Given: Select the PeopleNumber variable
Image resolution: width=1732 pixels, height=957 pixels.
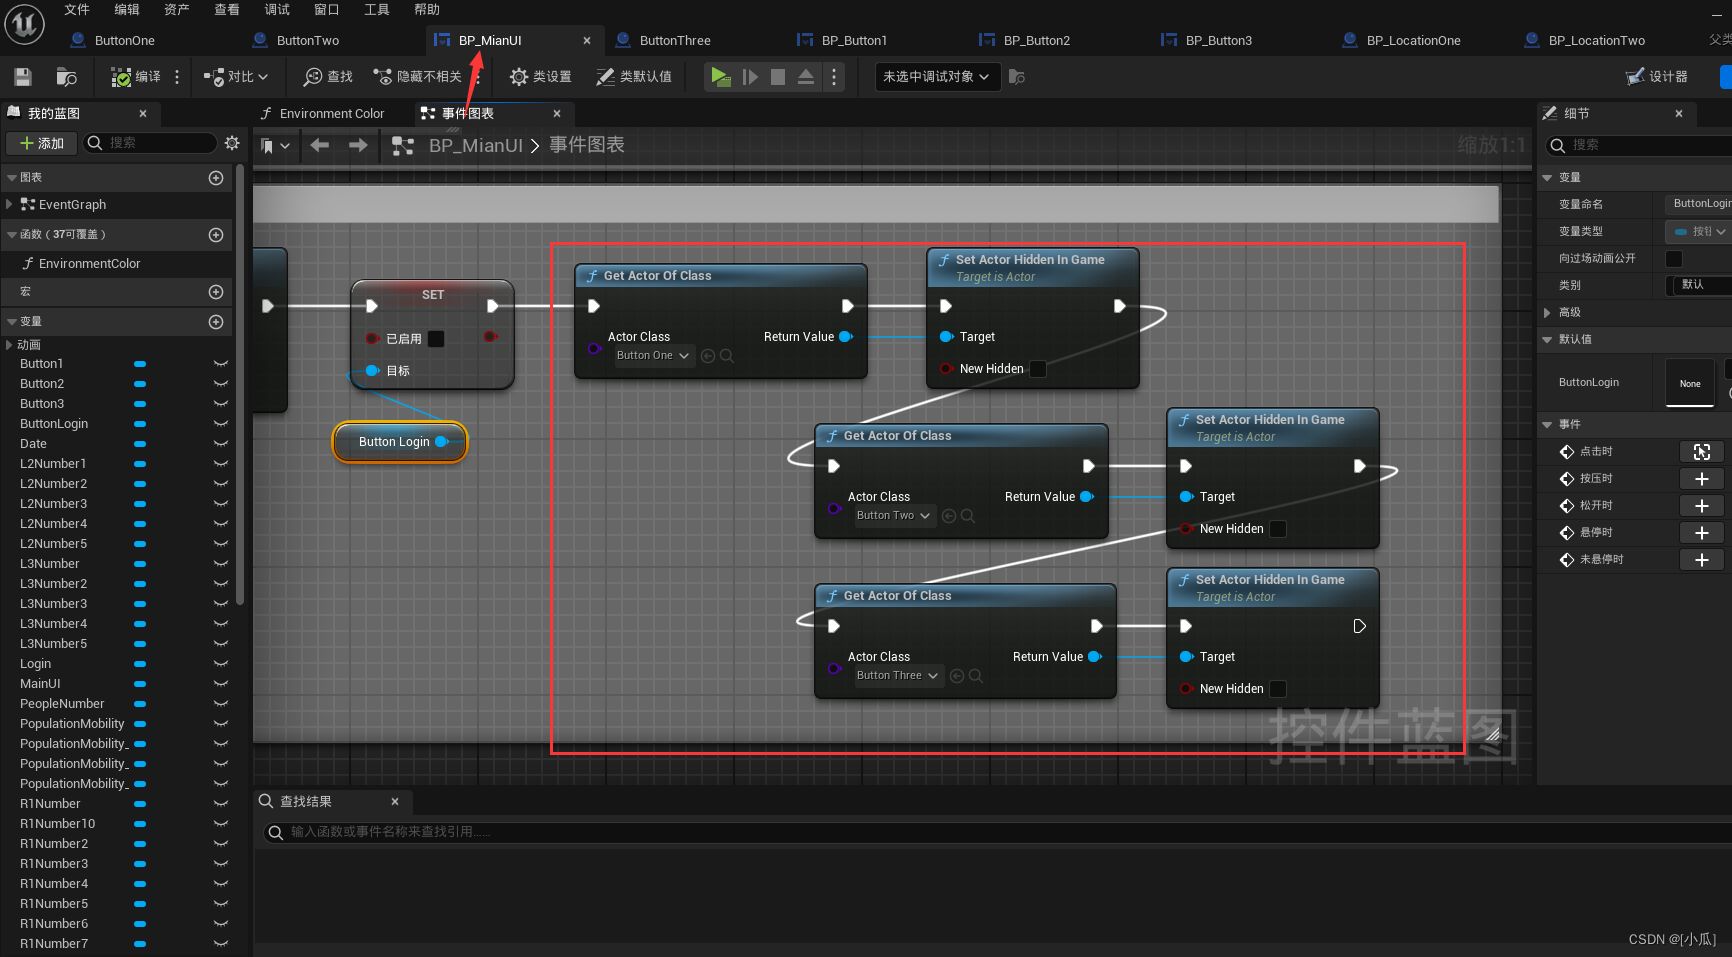Looking at the screenshot, I should pos(62,704).
